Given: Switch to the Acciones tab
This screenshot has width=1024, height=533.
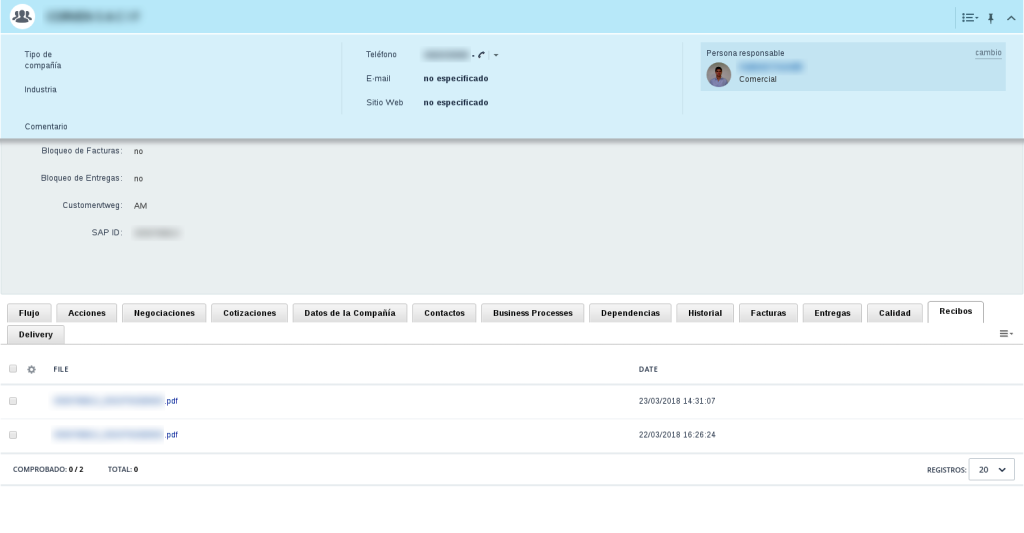Looking at the screenshot, I should pyautogui.click(x=87, y=313).
